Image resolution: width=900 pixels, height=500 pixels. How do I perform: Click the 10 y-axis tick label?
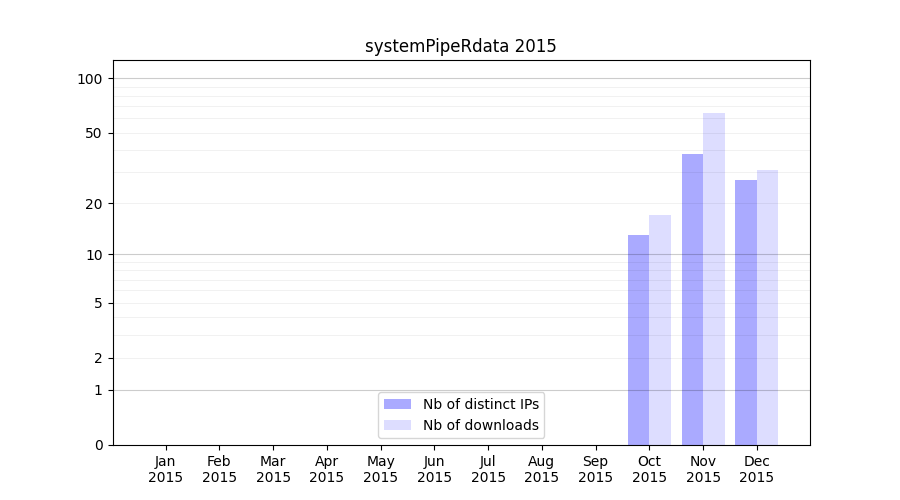click(x=94, y=254)
